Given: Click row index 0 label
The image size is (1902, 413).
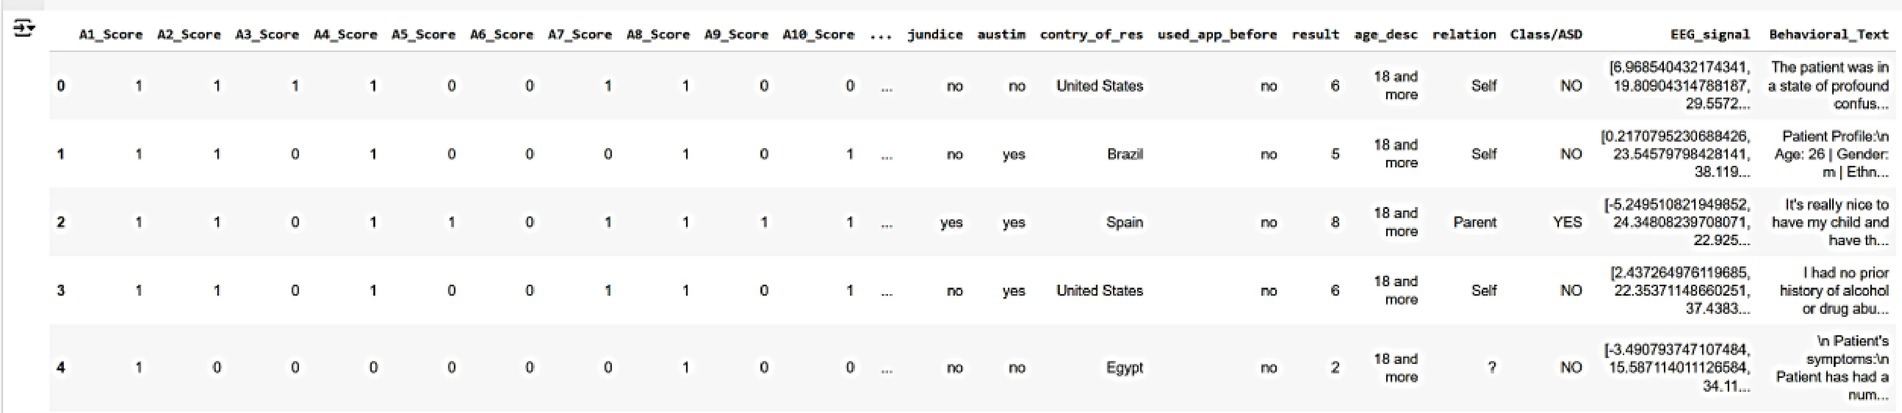Looking at the screenshot, I should coord(61,86).
